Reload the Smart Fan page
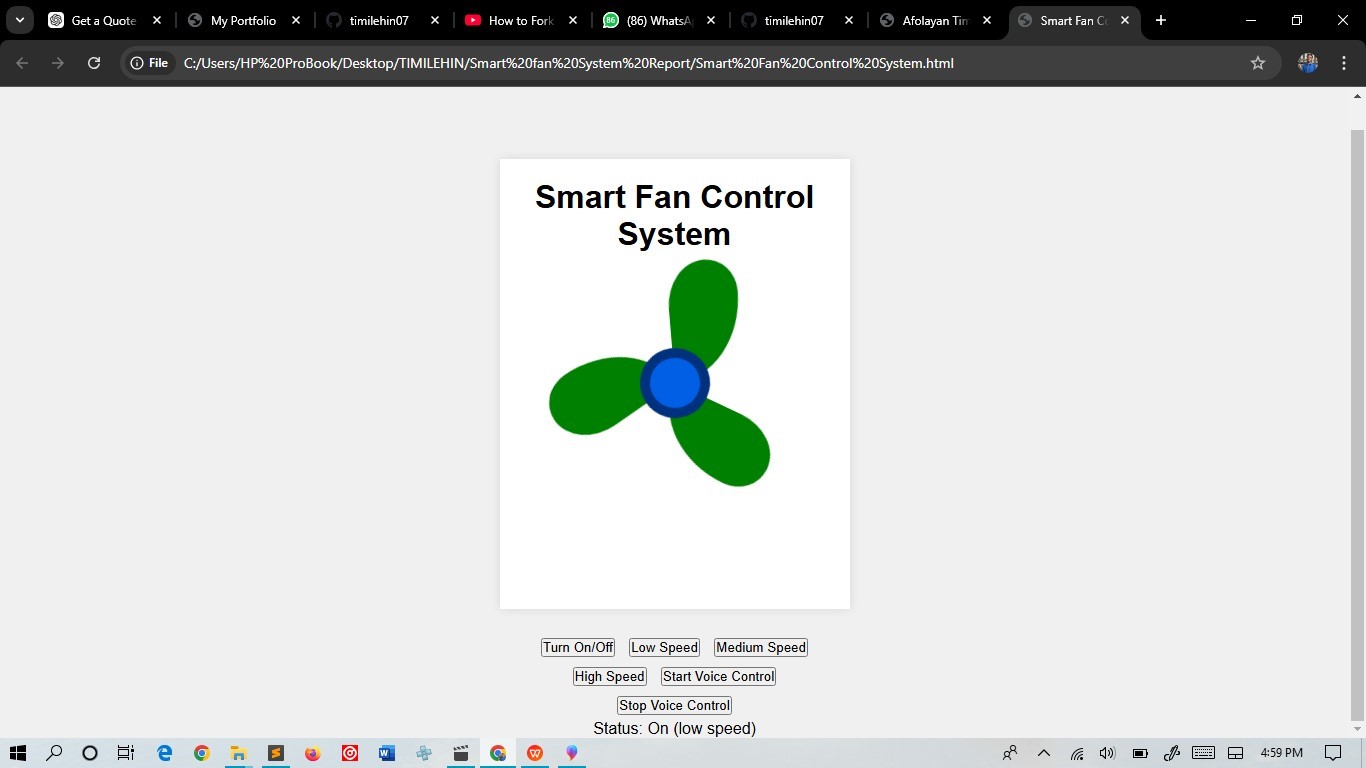The image size is (1366, 768). [x=94, y=63]
